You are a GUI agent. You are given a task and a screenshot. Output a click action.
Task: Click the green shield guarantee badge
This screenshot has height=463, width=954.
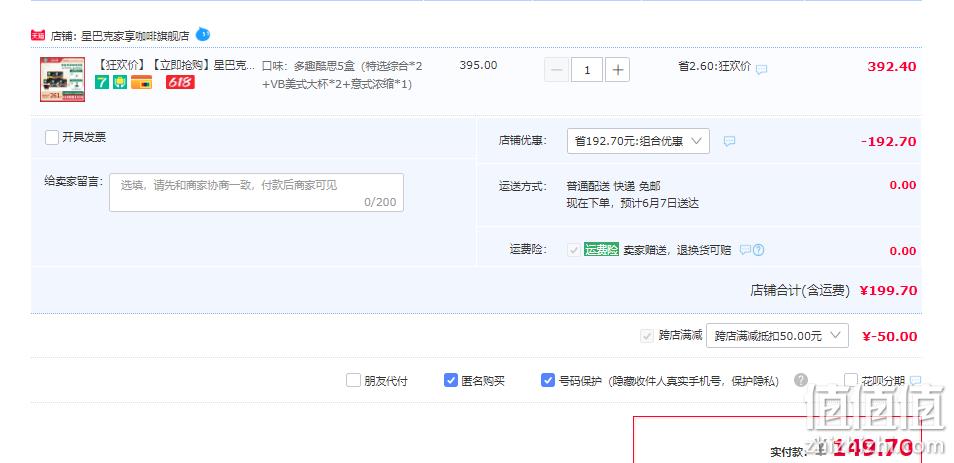120,82
